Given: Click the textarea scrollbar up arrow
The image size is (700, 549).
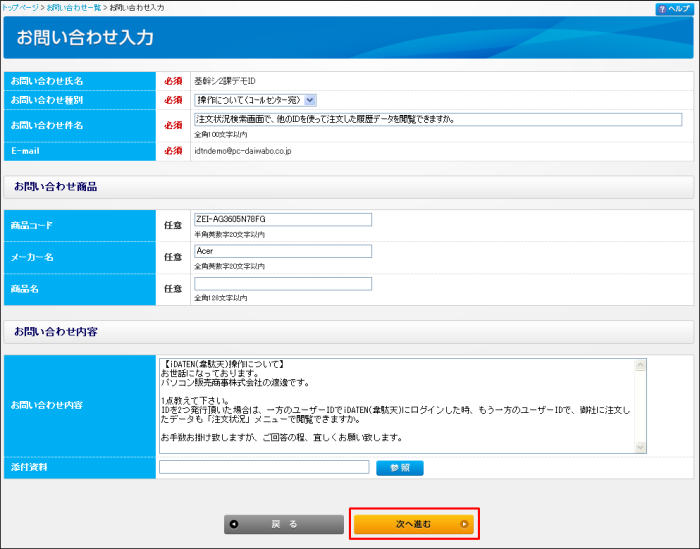Looking at the screenshot, I should (x=640, y=364).
